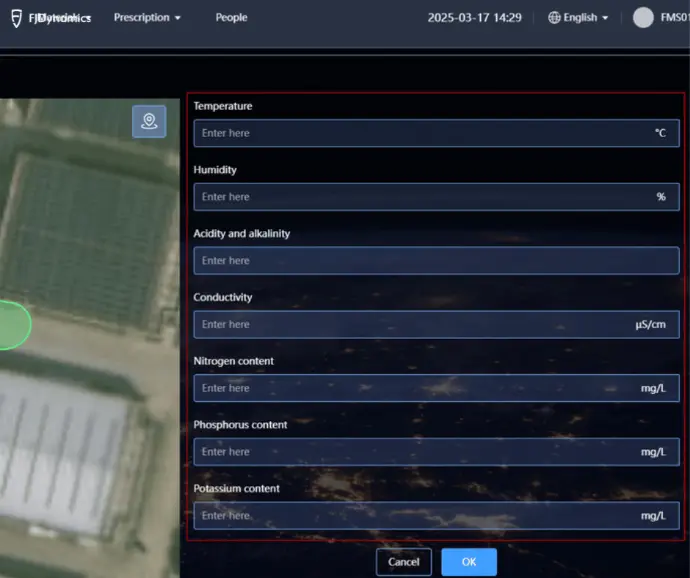Dismiss the form with Cancel

[x=404, y=562]
